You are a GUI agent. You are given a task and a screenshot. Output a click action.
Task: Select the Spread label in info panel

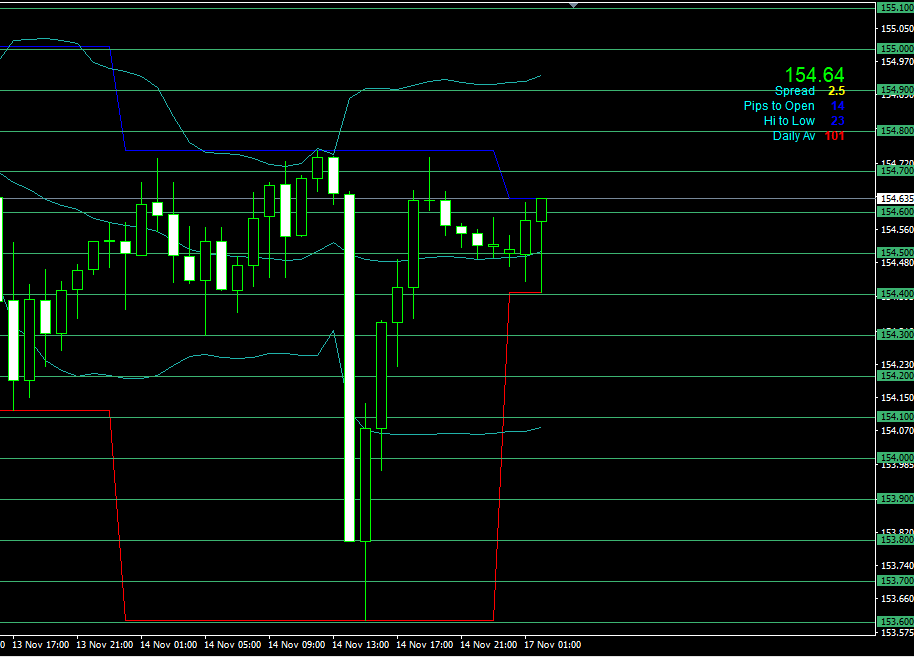click(795, 91)
